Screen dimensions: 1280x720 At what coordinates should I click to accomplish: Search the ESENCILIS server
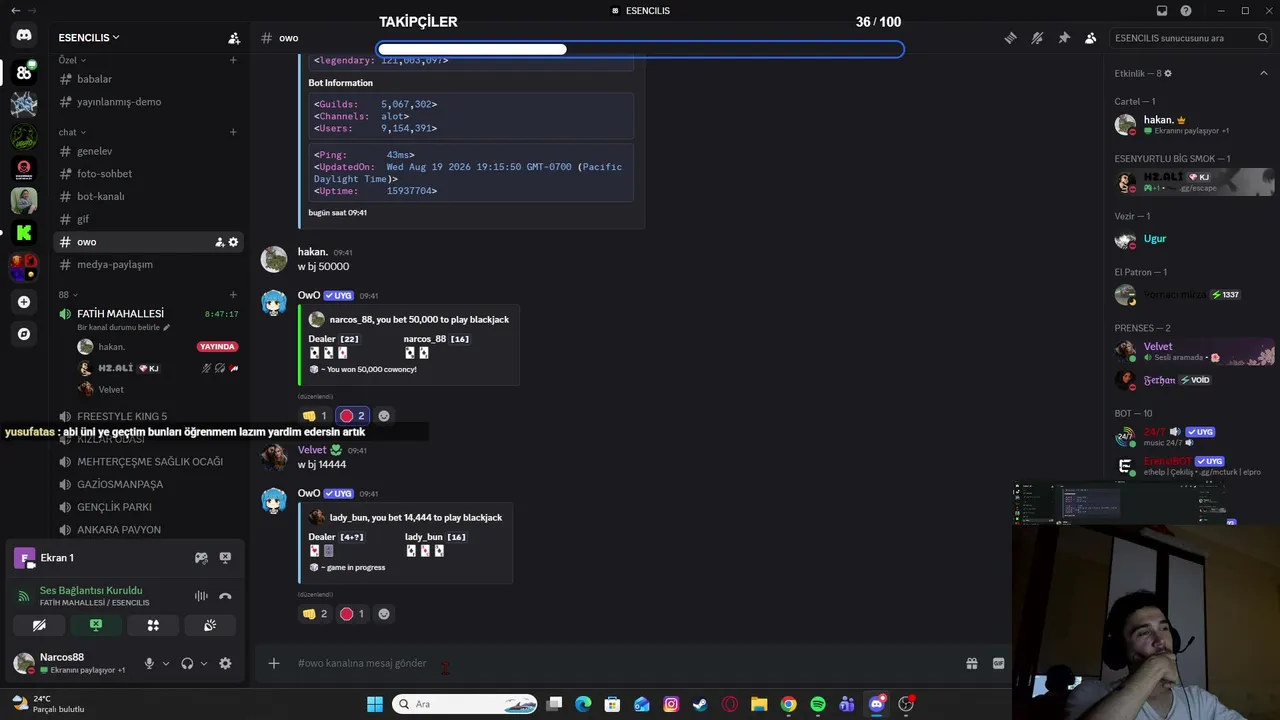tap(1191, 38)
